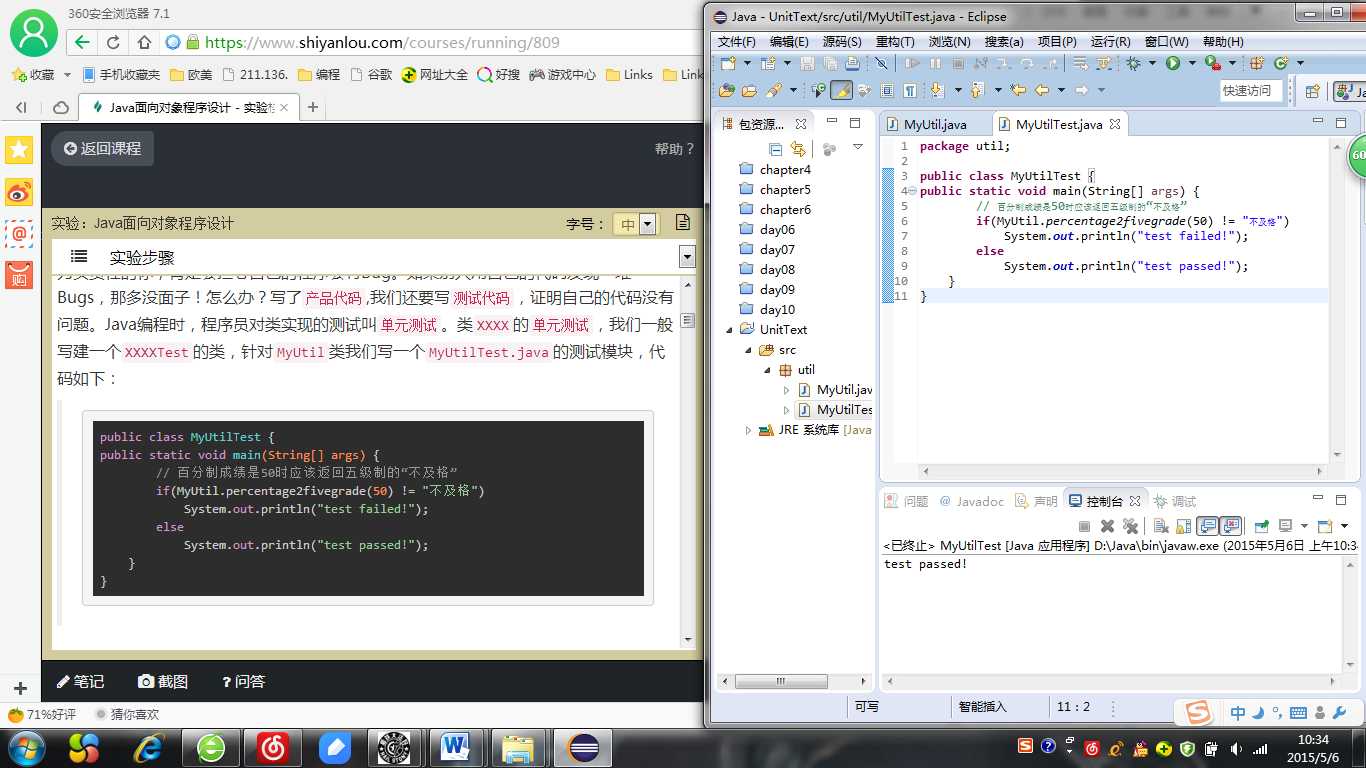Click the Show Whitespace Characters pilcrow icon
1366x768 pixels.
909,90
